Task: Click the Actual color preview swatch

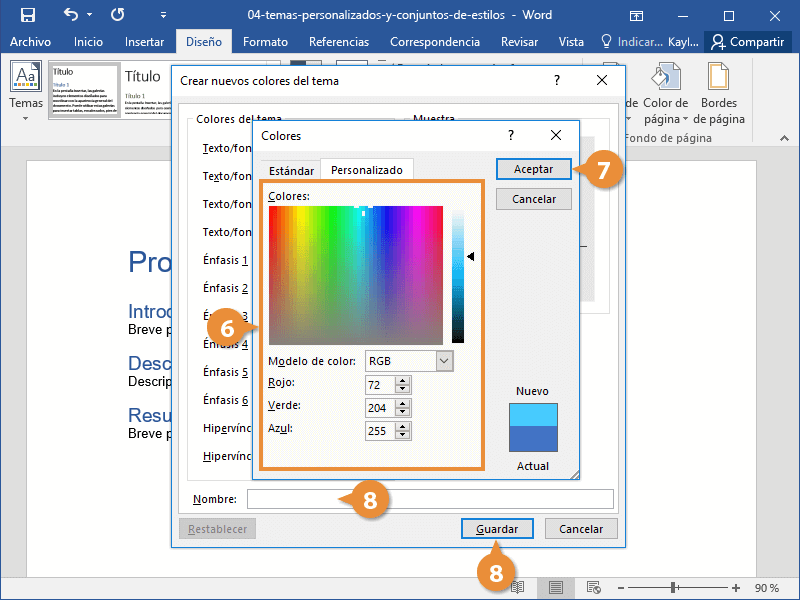Action: pyautogui.click(x=533, y=439)
